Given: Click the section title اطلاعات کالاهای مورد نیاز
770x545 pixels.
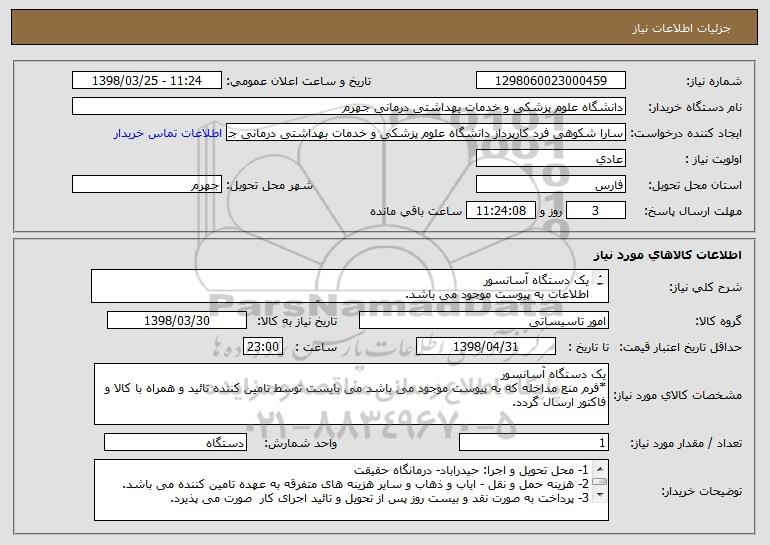Looking at the screenshot, I should click(x=667, y=255).
